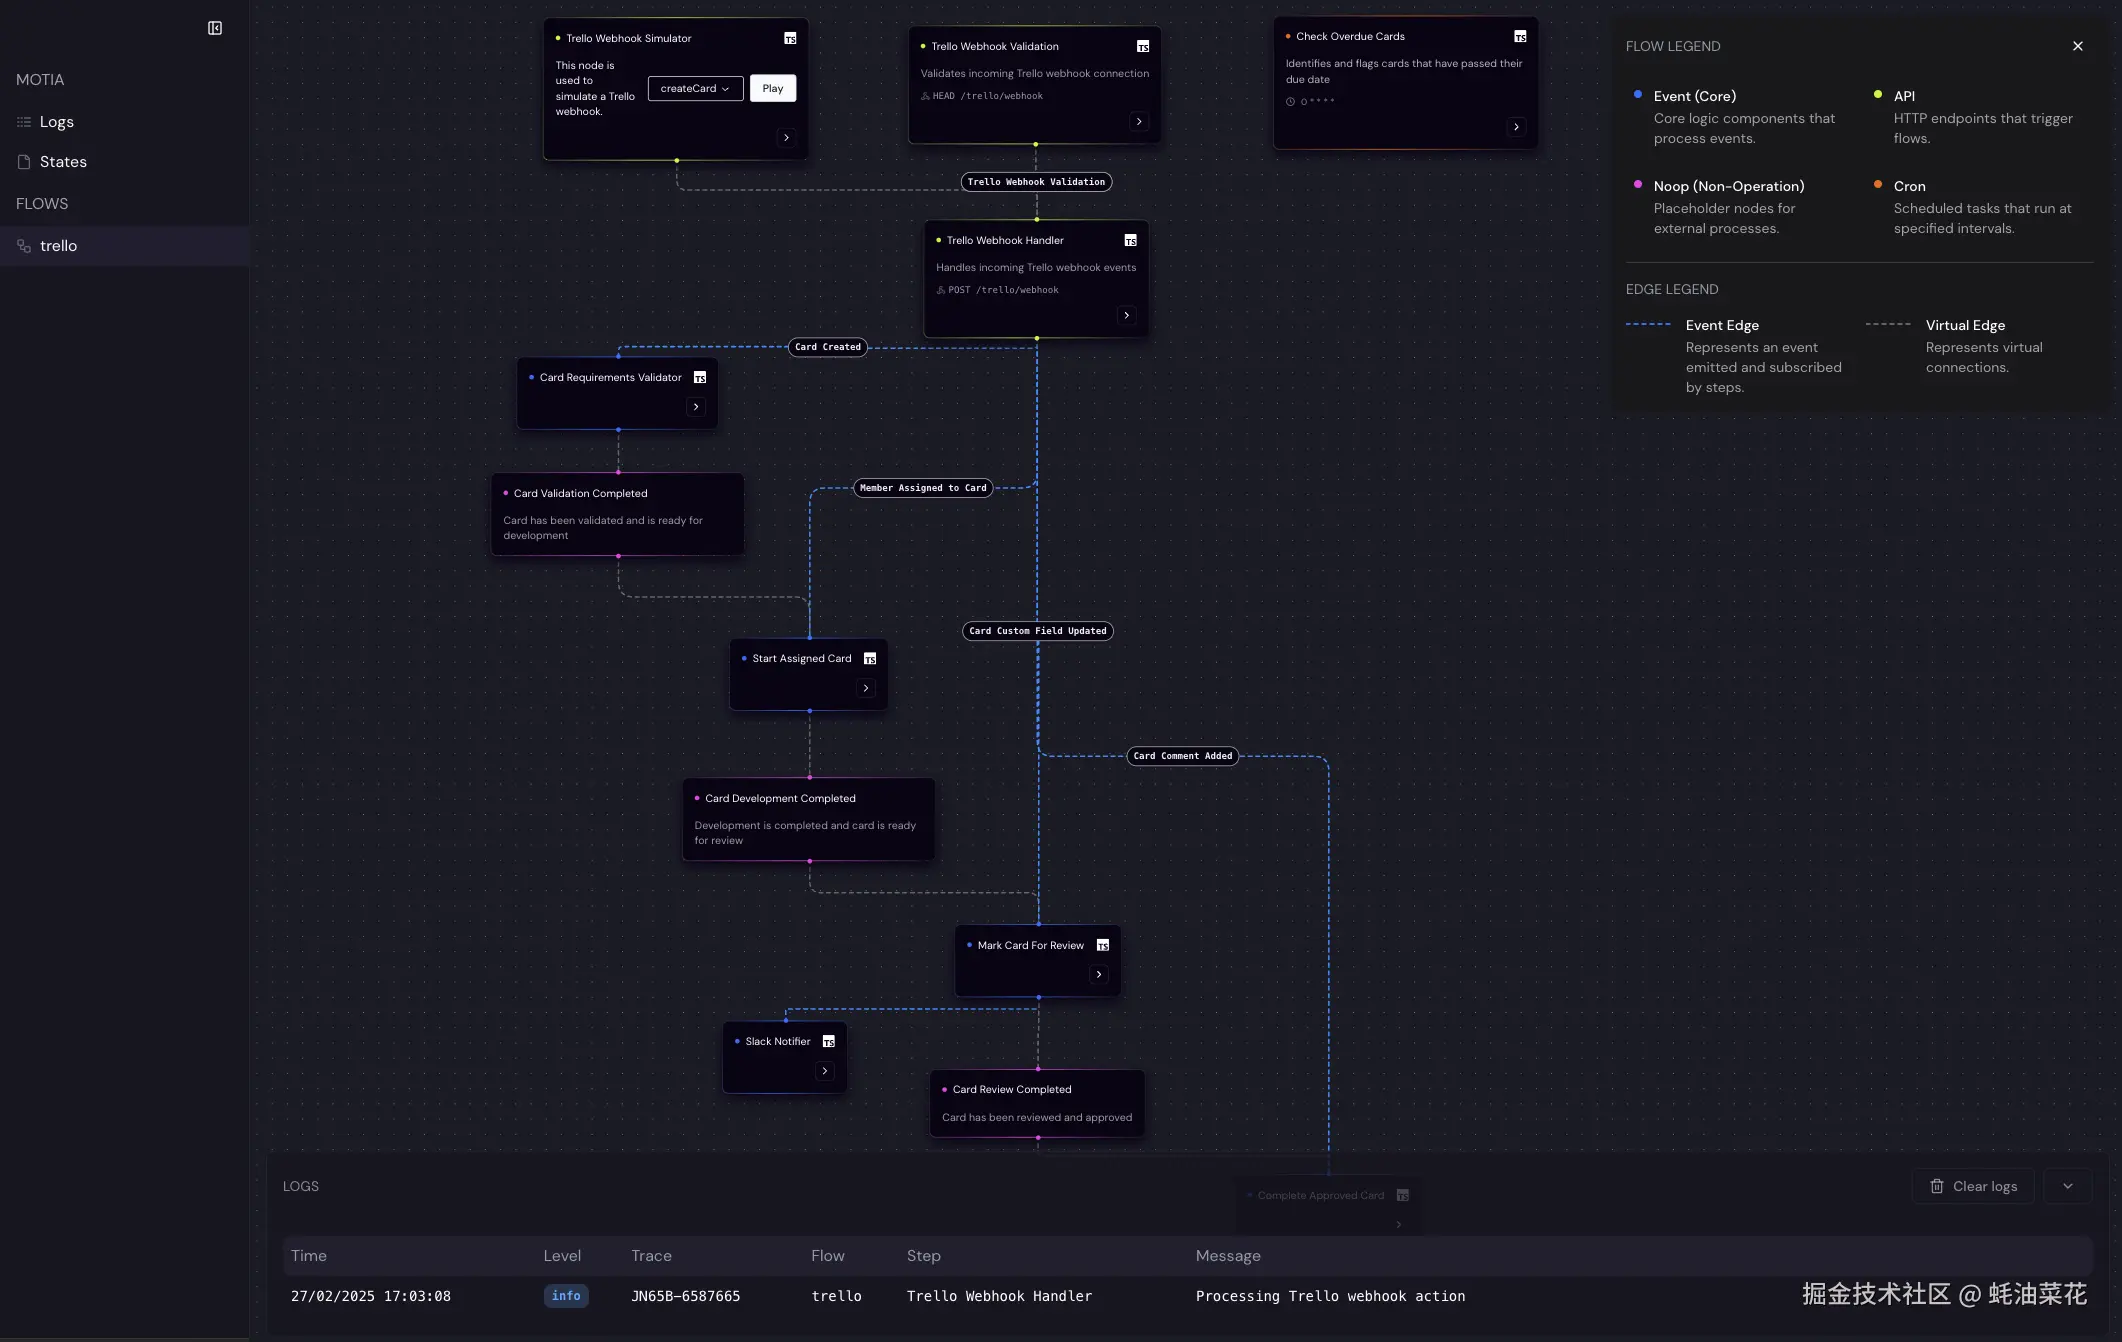Click the Card Created edge label
The height and width of the screenshot is (1342, 2122).
pos(828,347)
